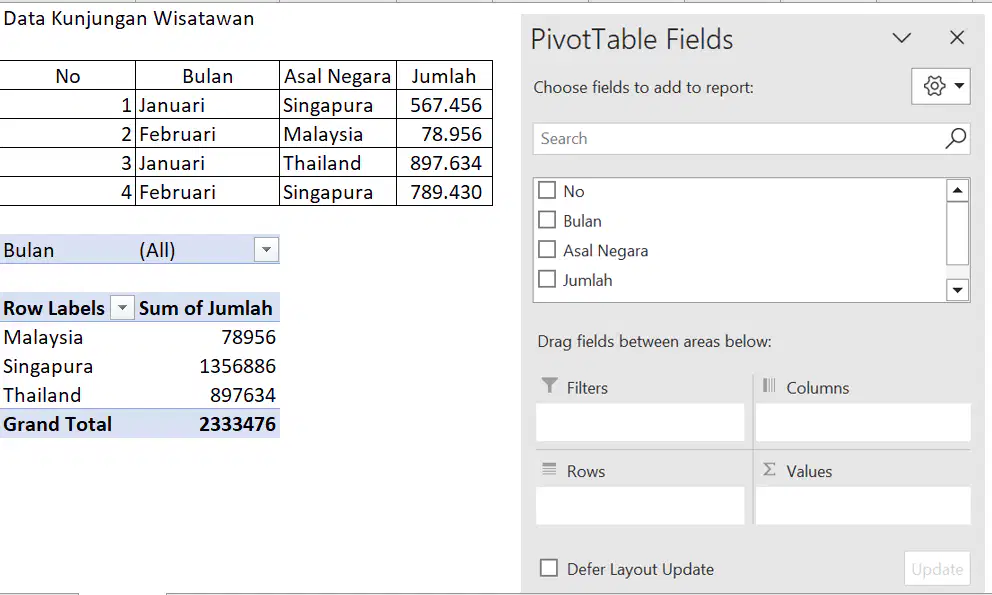Select cell with value 897.634

click(444, 163)
